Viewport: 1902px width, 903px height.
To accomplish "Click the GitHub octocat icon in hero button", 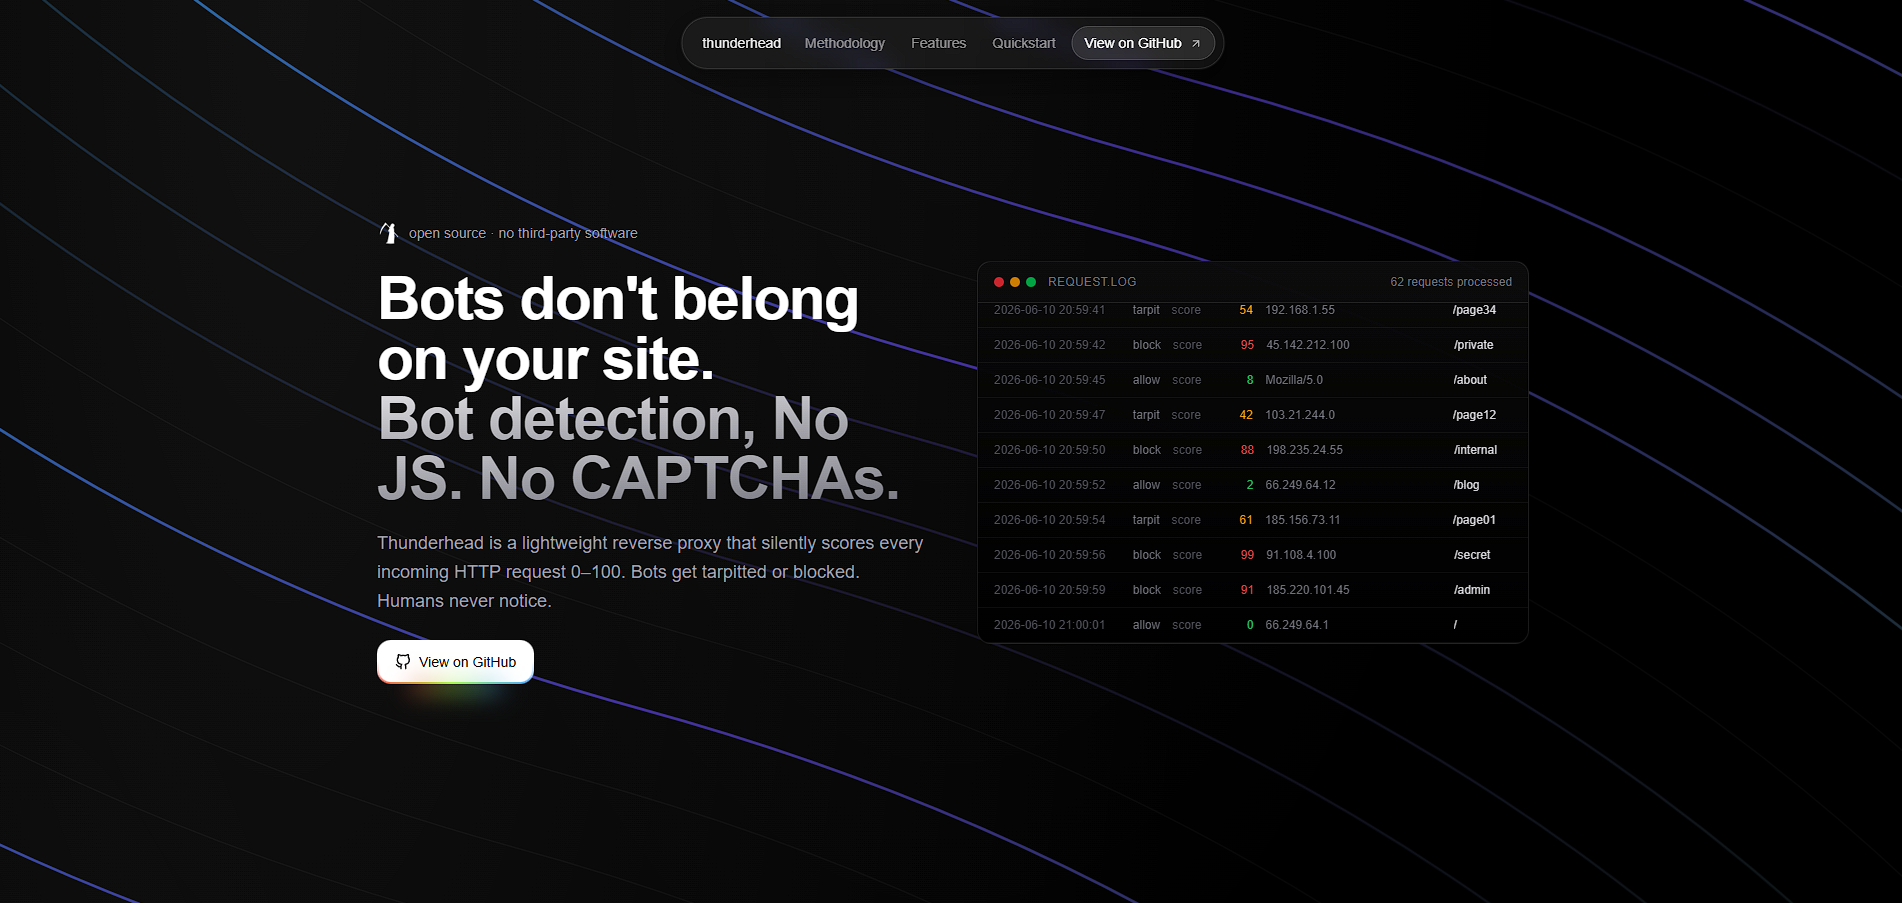I will [403, 661].
